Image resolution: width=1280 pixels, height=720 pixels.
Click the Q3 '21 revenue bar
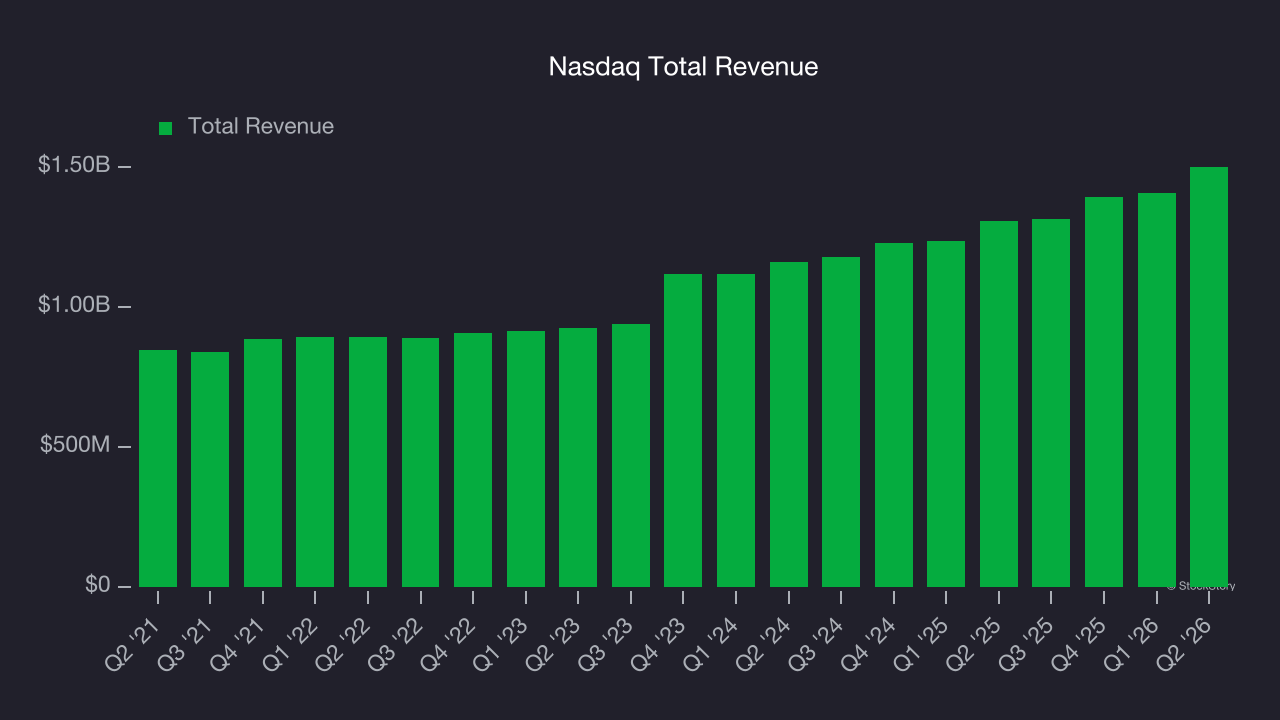pos(210,469)
